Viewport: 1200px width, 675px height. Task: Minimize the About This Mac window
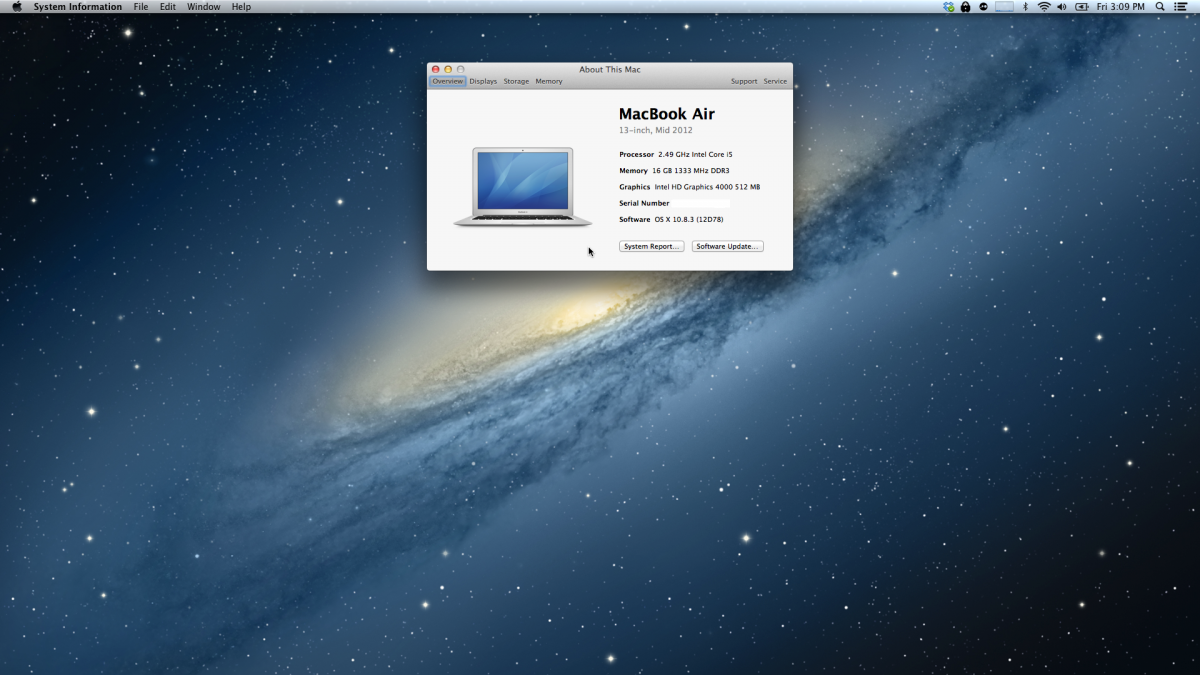point(448,69)
